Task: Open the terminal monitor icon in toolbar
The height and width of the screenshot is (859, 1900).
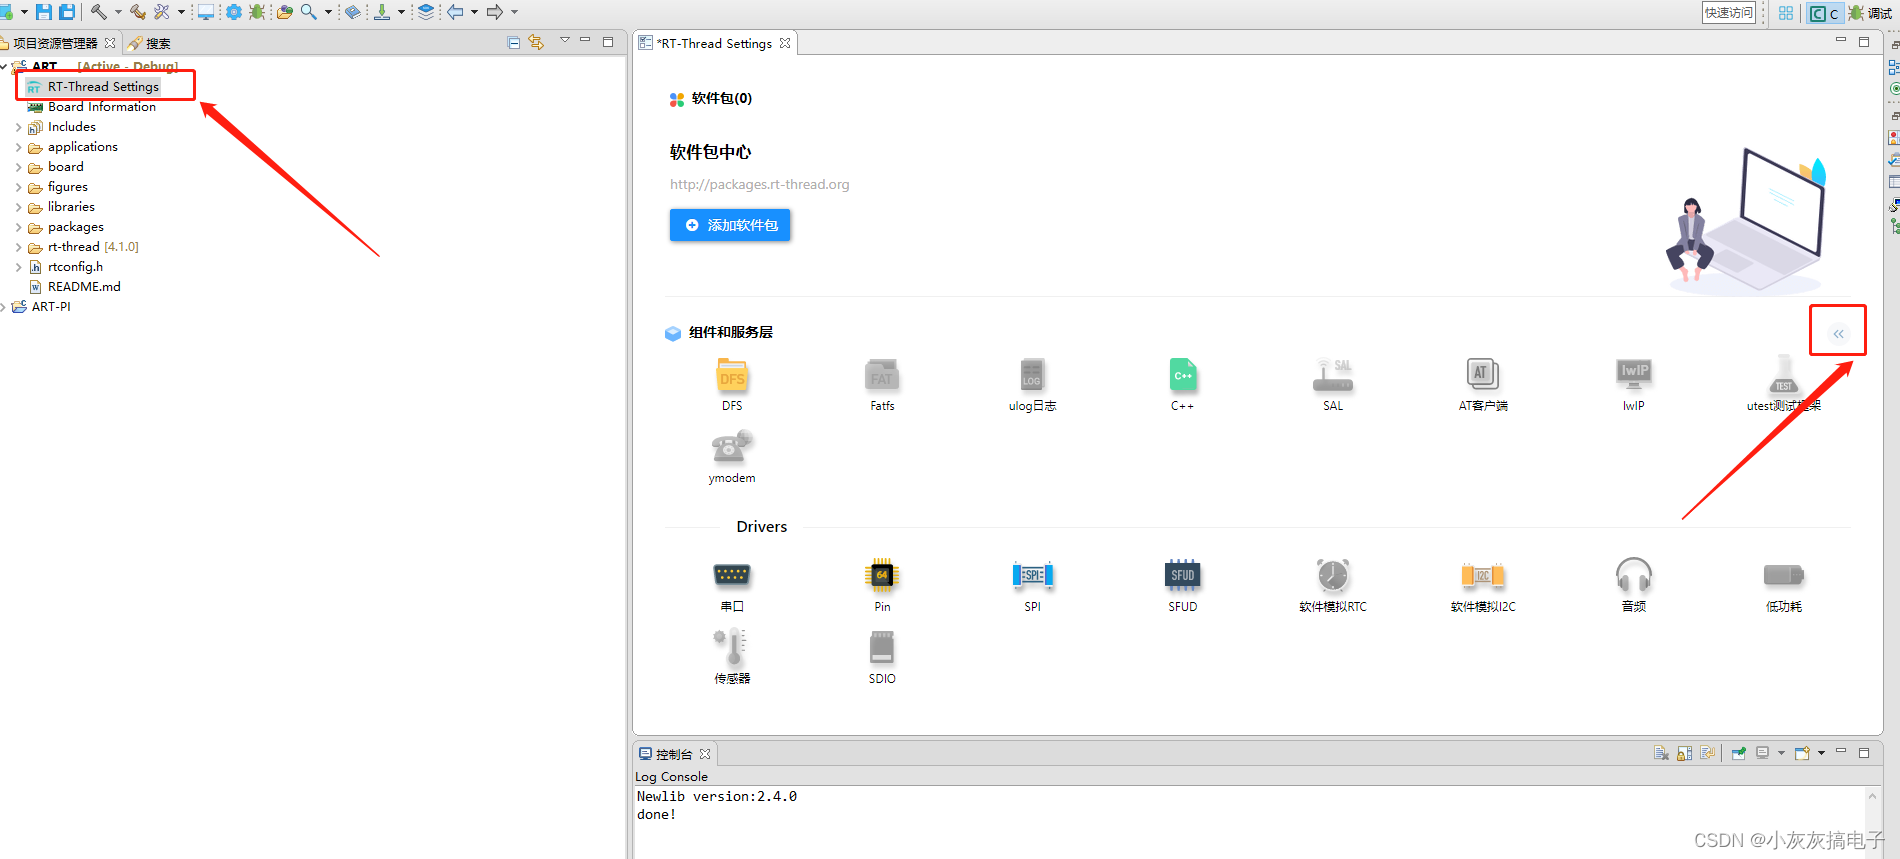Action: (206, 12)
